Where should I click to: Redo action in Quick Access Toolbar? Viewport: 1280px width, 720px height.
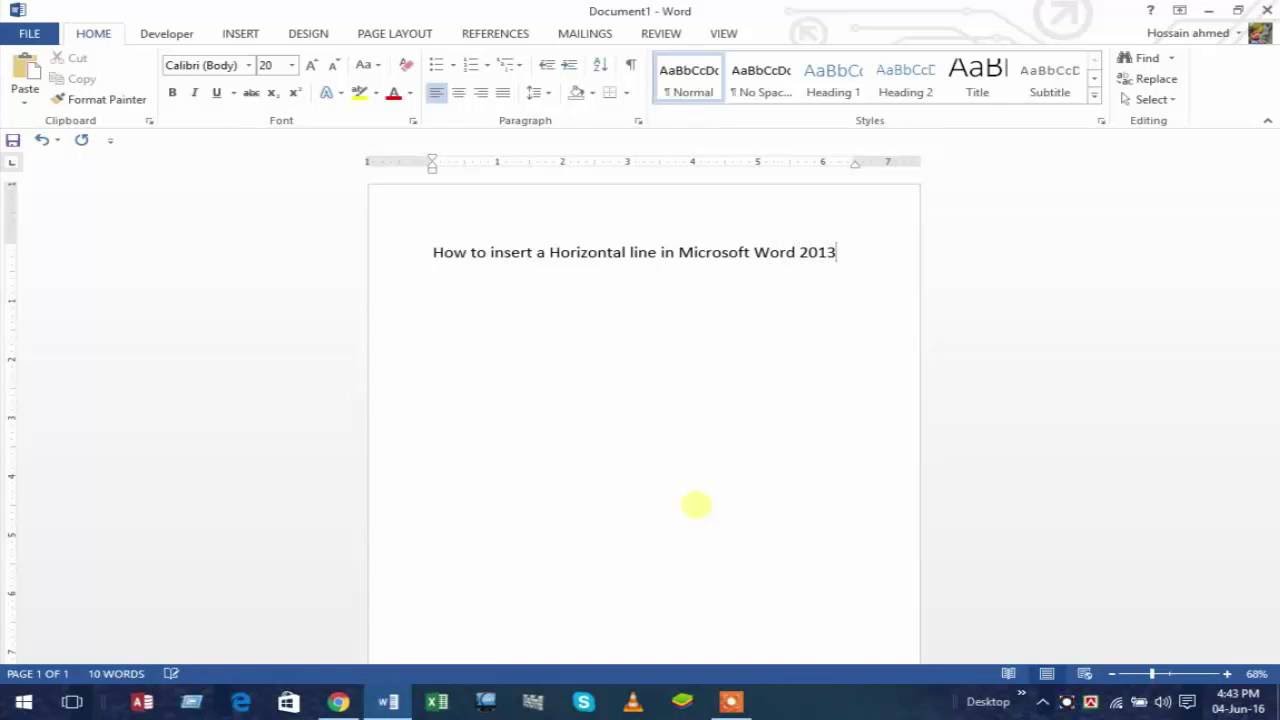click(82, 140)
